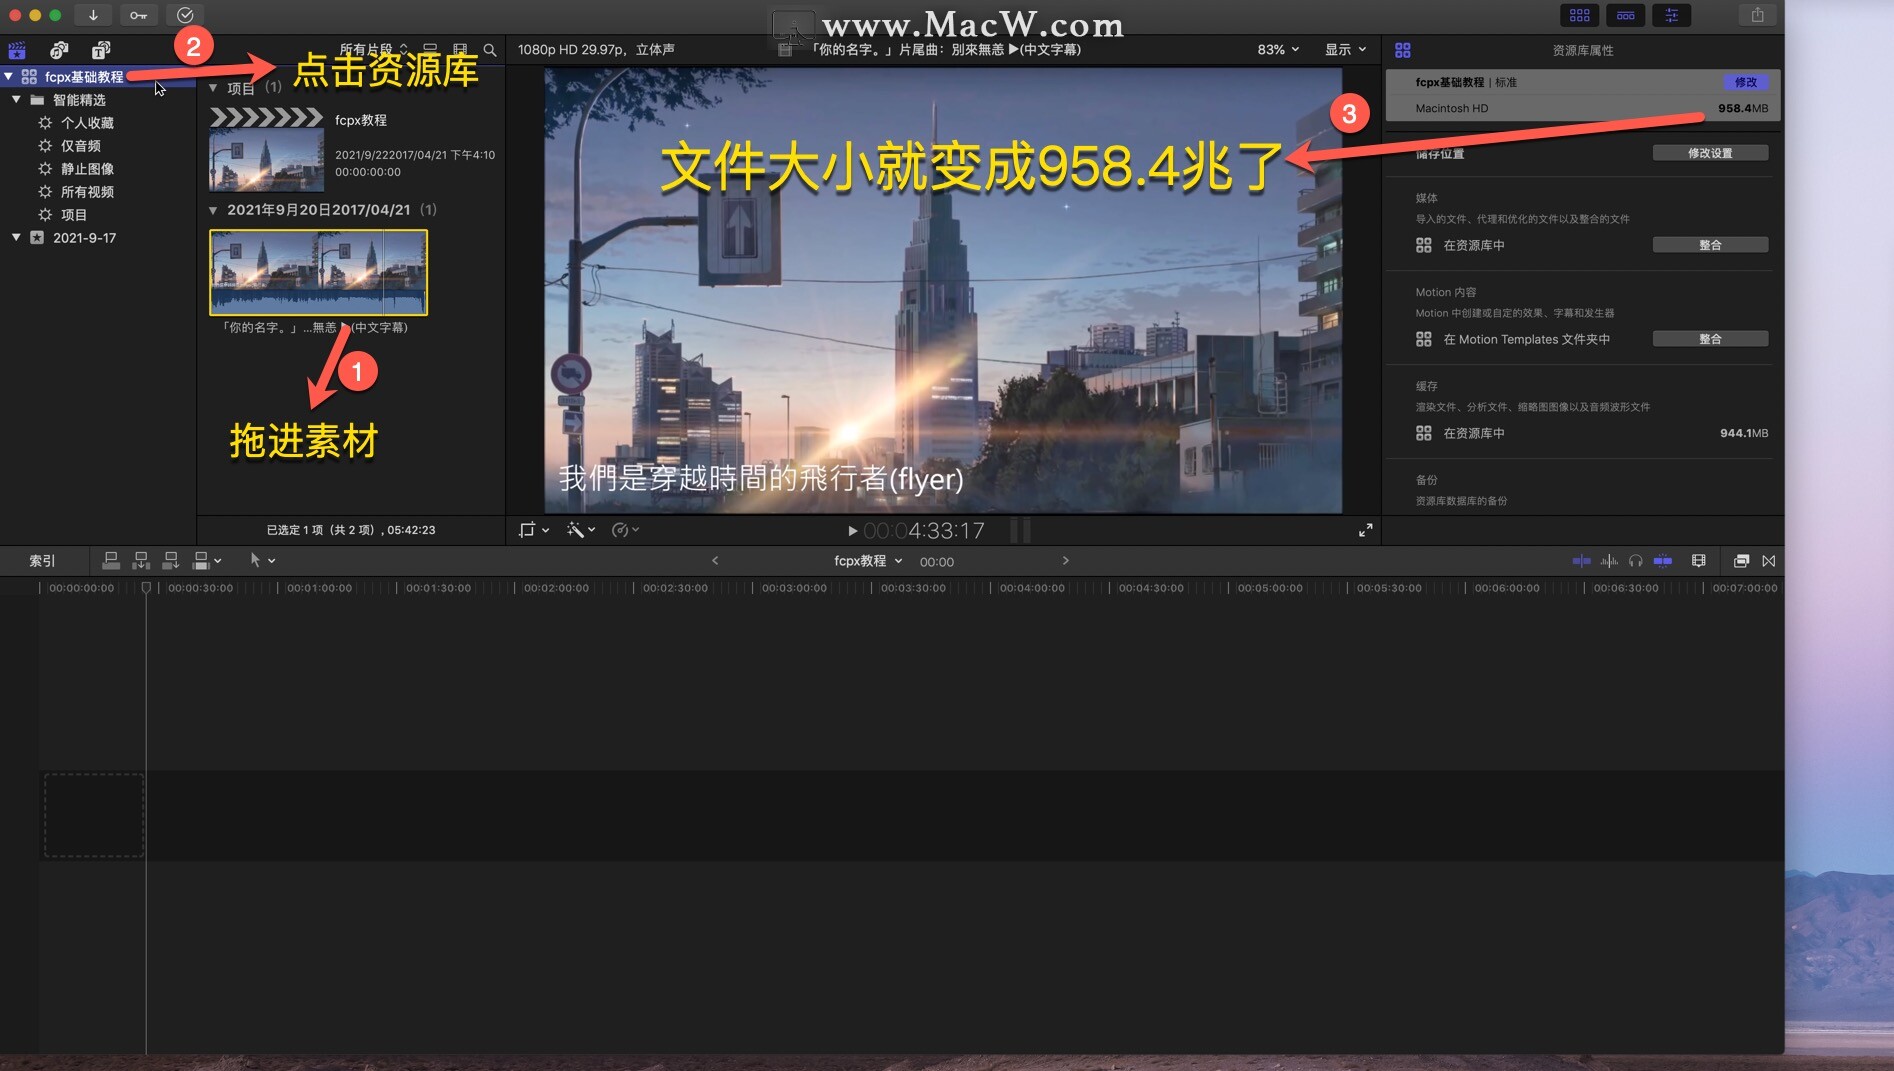The height and width of the screenshot is (1071, 1894).
Task: Expand viewer to full screen
Action: (1365, 530)
